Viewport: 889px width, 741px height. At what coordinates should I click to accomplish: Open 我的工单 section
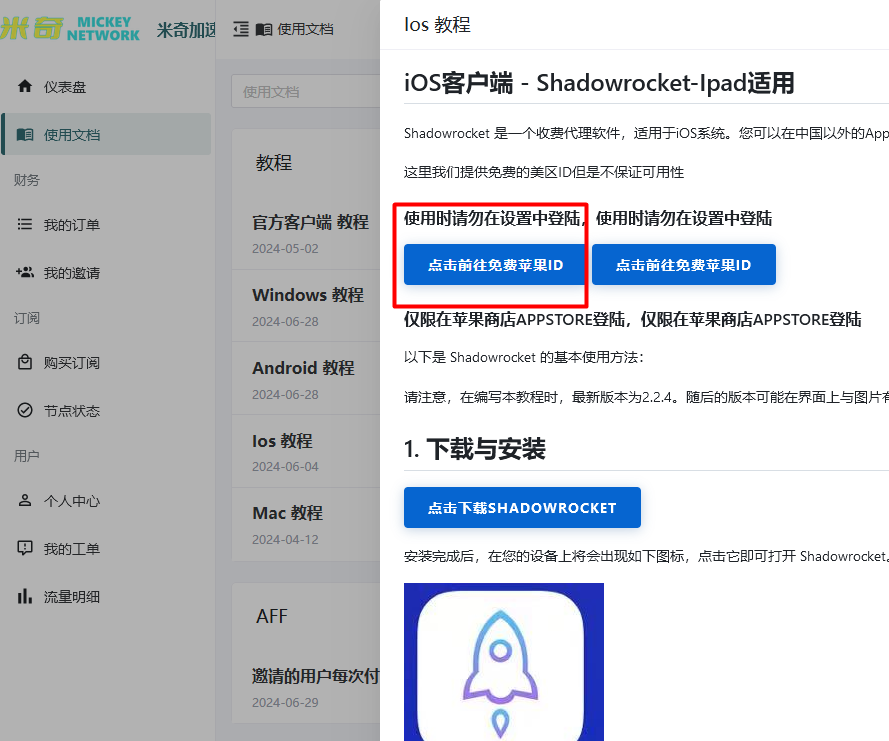point(106,548)
